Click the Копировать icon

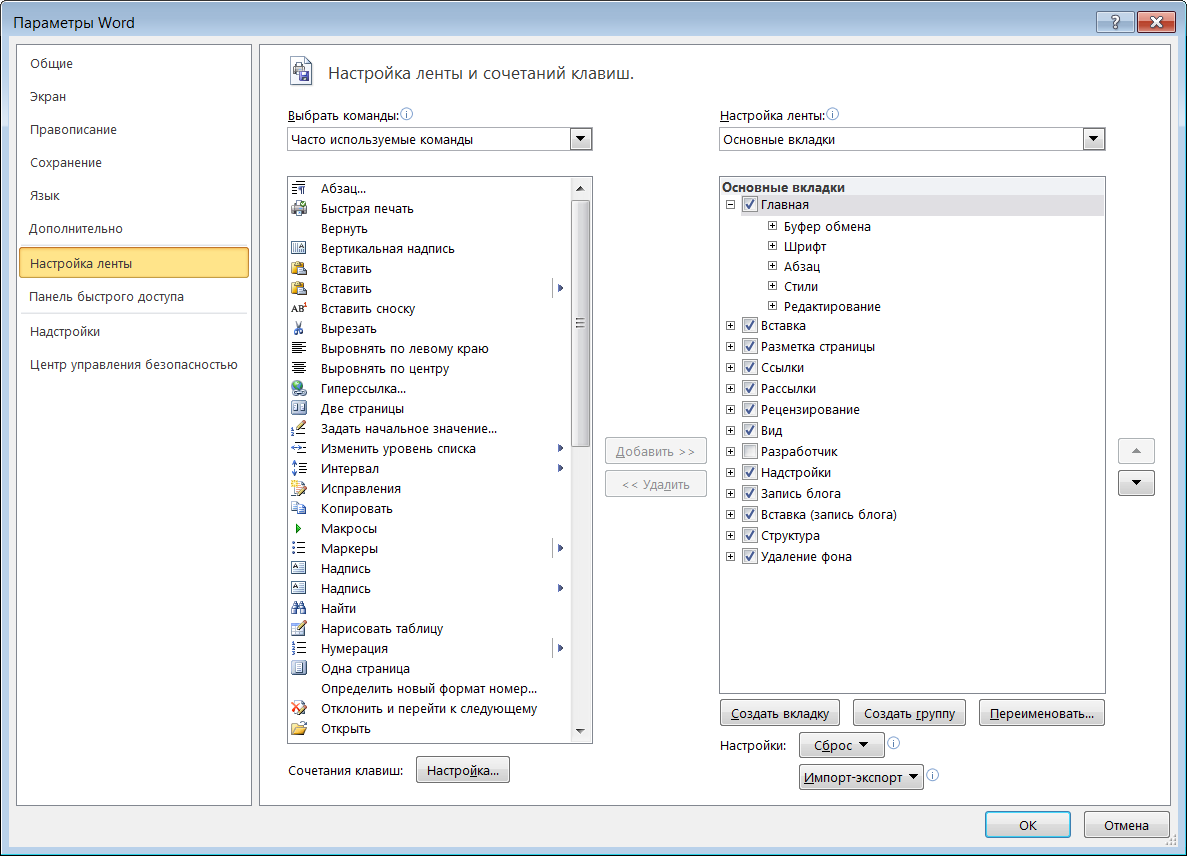[x=299, y=509]
